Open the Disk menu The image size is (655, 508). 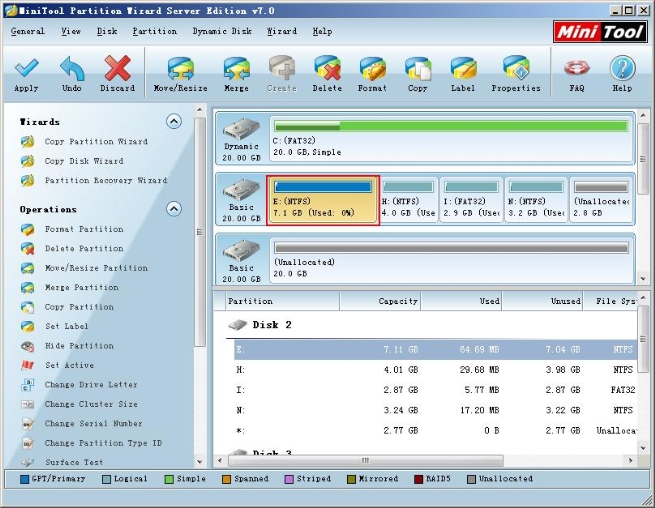(107, 31)
